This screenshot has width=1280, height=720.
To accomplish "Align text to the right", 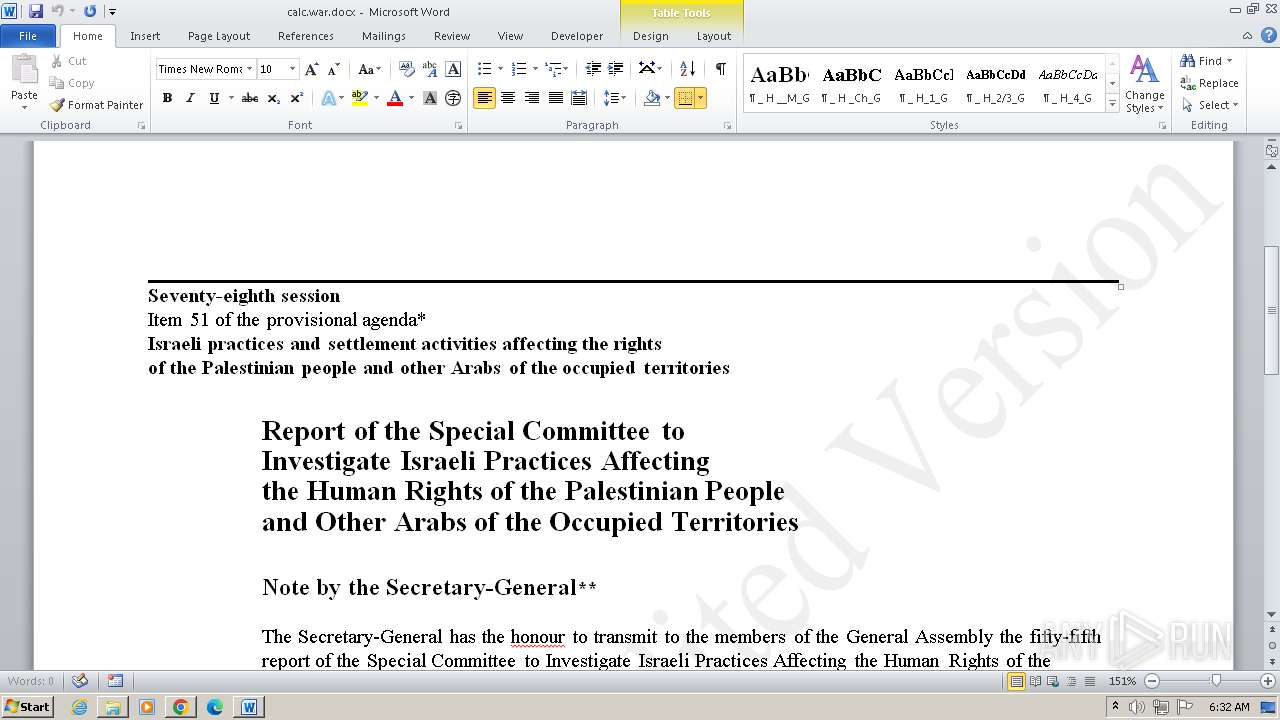I will point(532,98).
